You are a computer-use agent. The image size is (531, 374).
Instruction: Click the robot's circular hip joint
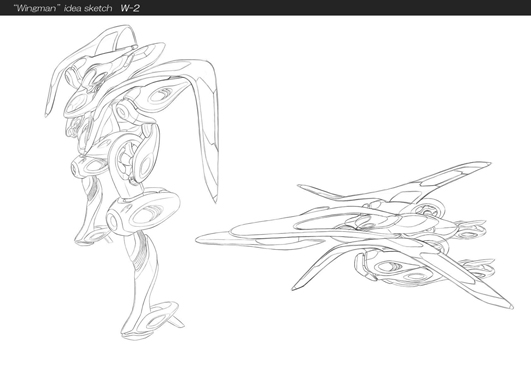pyautogui.click(x=134, y=158)
